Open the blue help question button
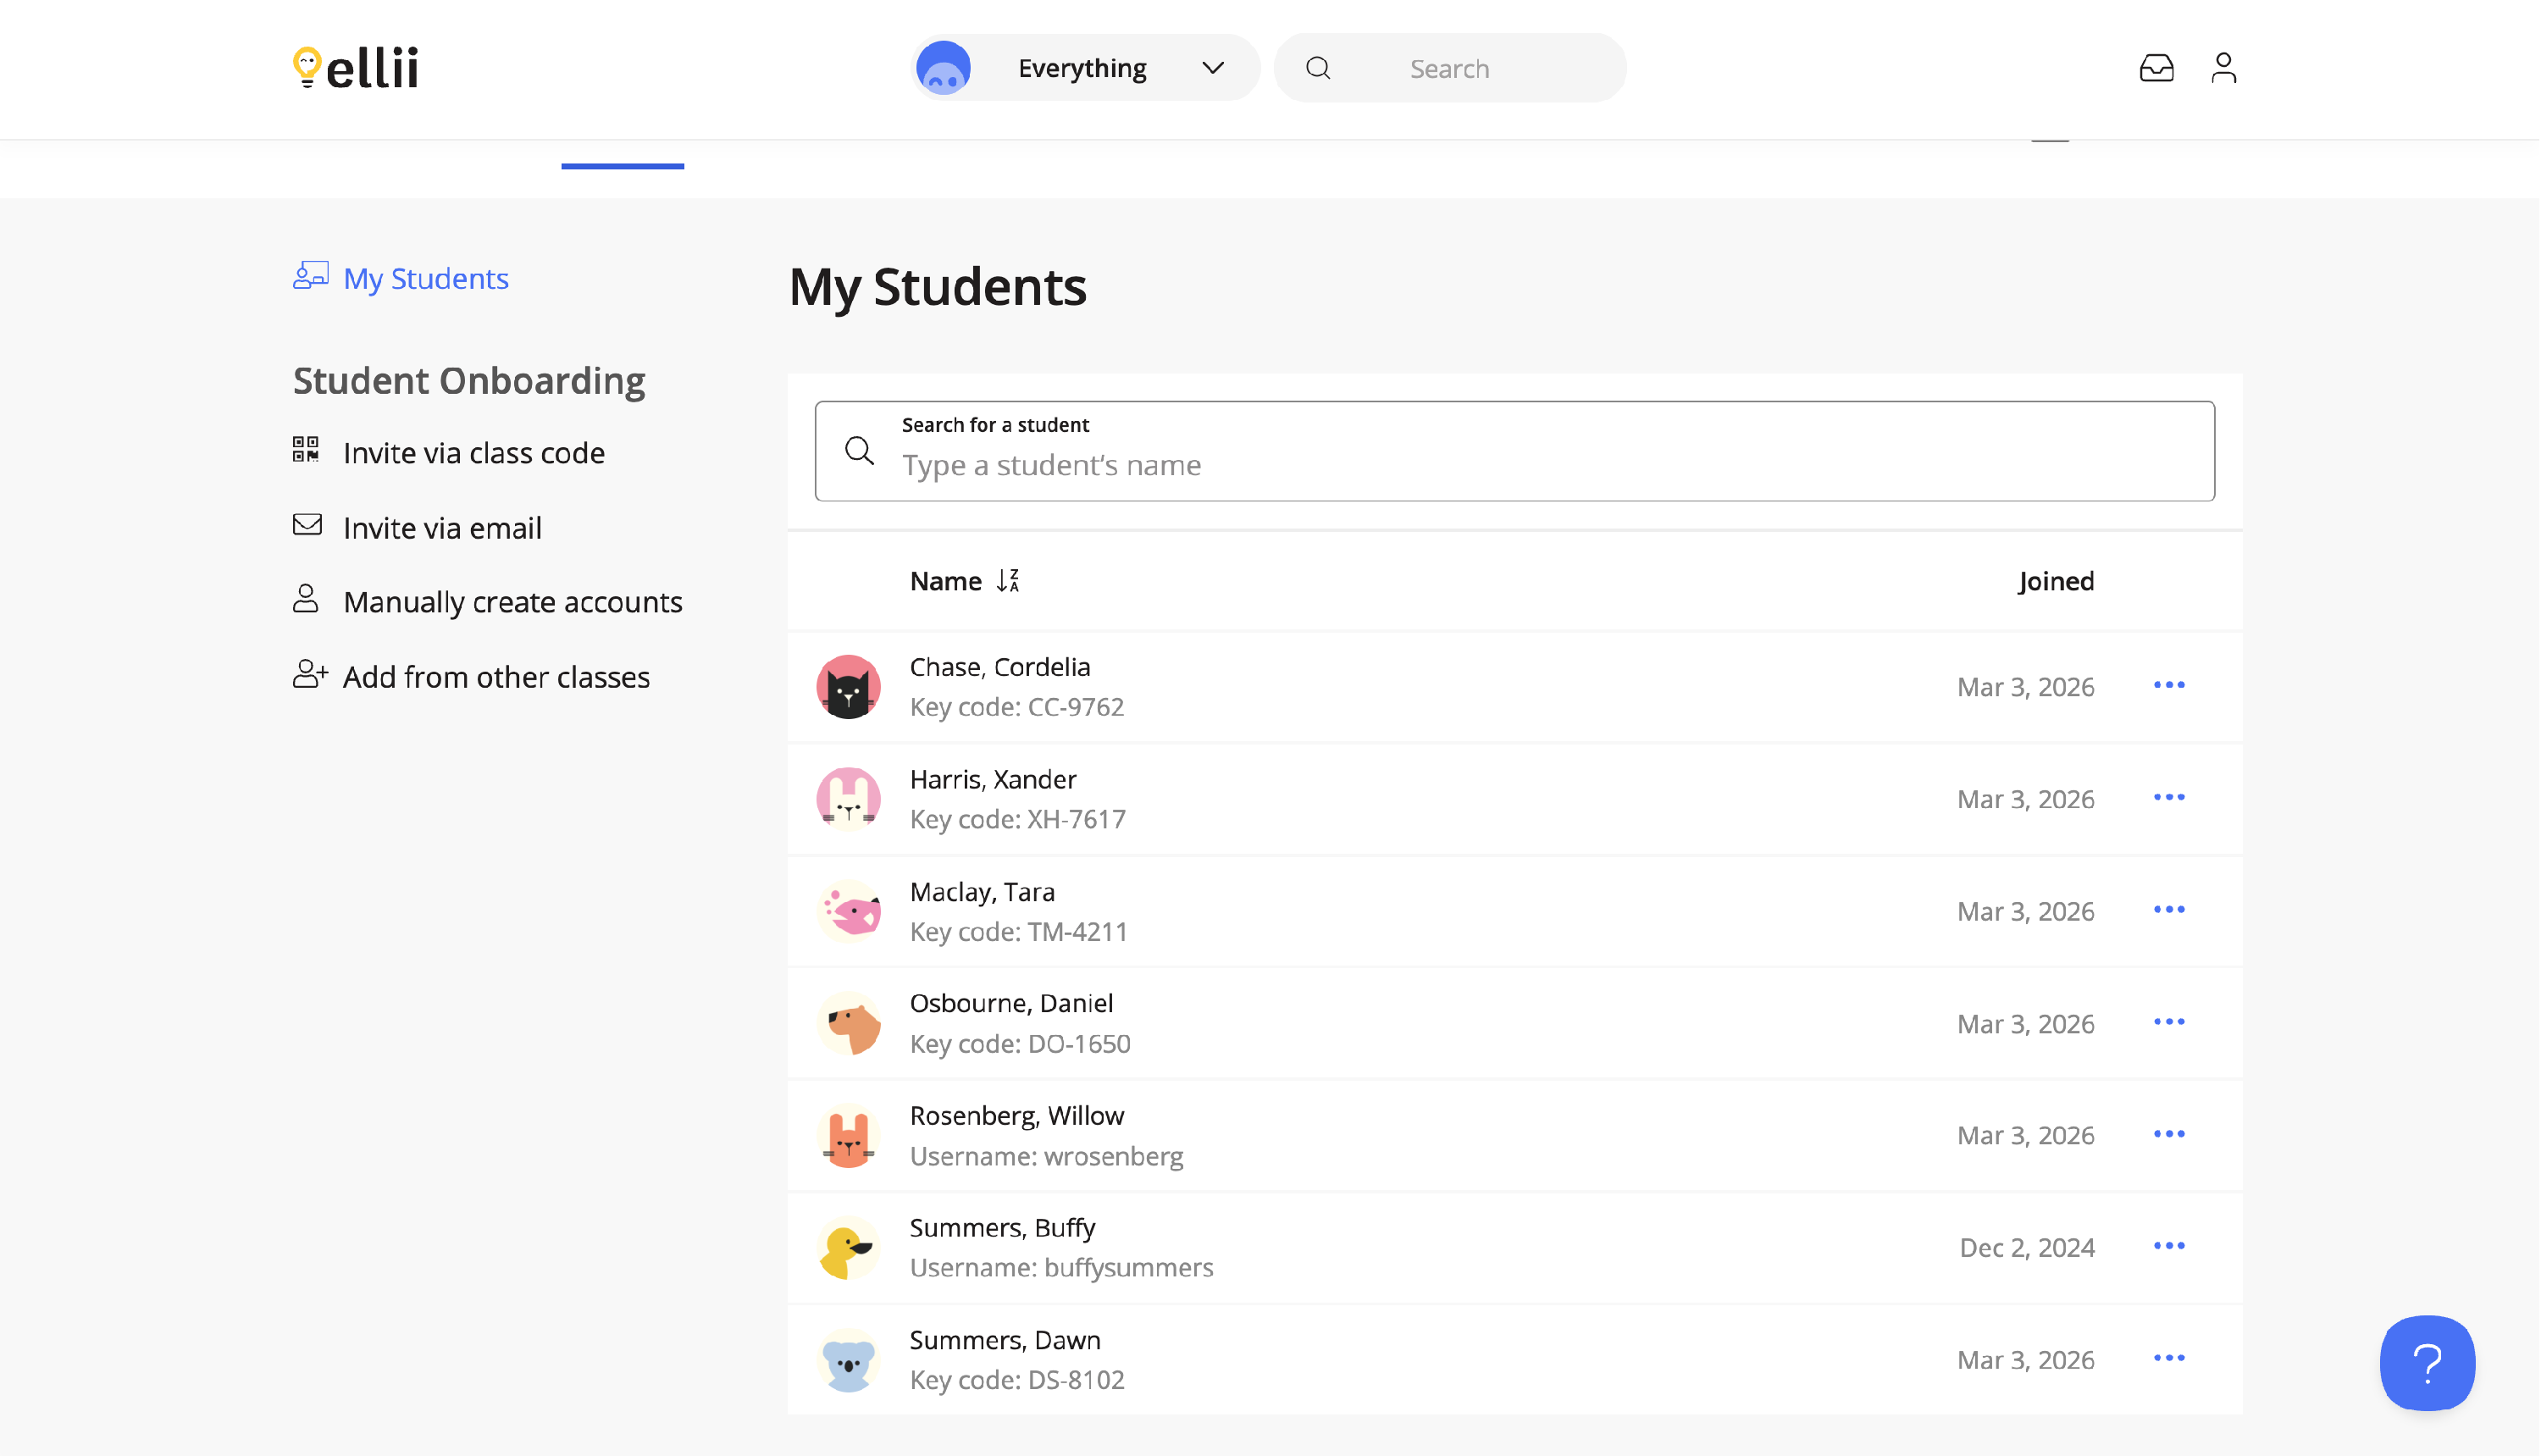 tap(2428, 1362)
